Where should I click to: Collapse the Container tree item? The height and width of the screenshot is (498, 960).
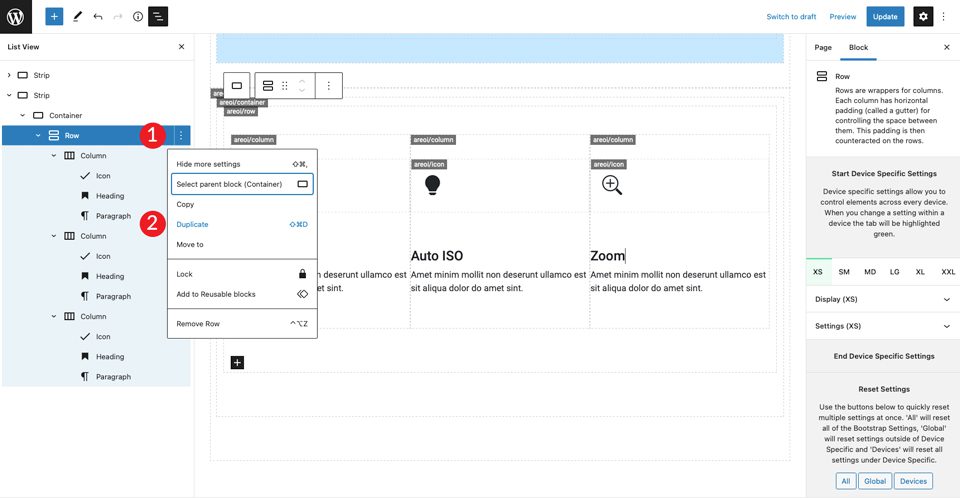pos(23,115)
